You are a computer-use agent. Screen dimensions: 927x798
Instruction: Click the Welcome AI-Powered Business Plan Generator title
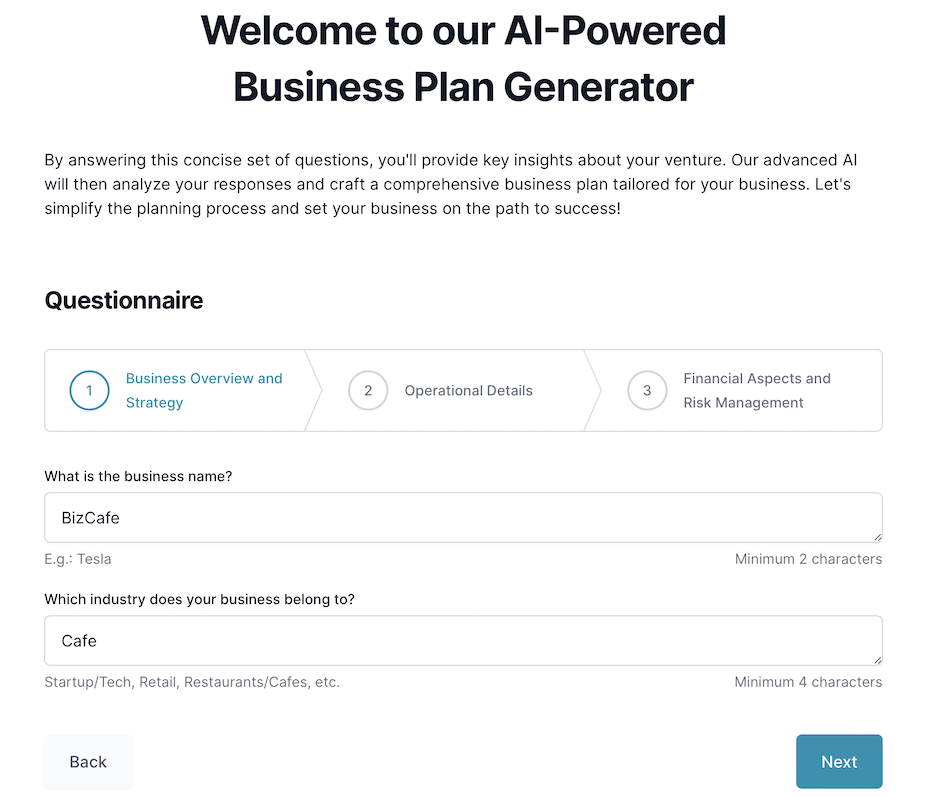pyautogui.click(x=463, y=59)
